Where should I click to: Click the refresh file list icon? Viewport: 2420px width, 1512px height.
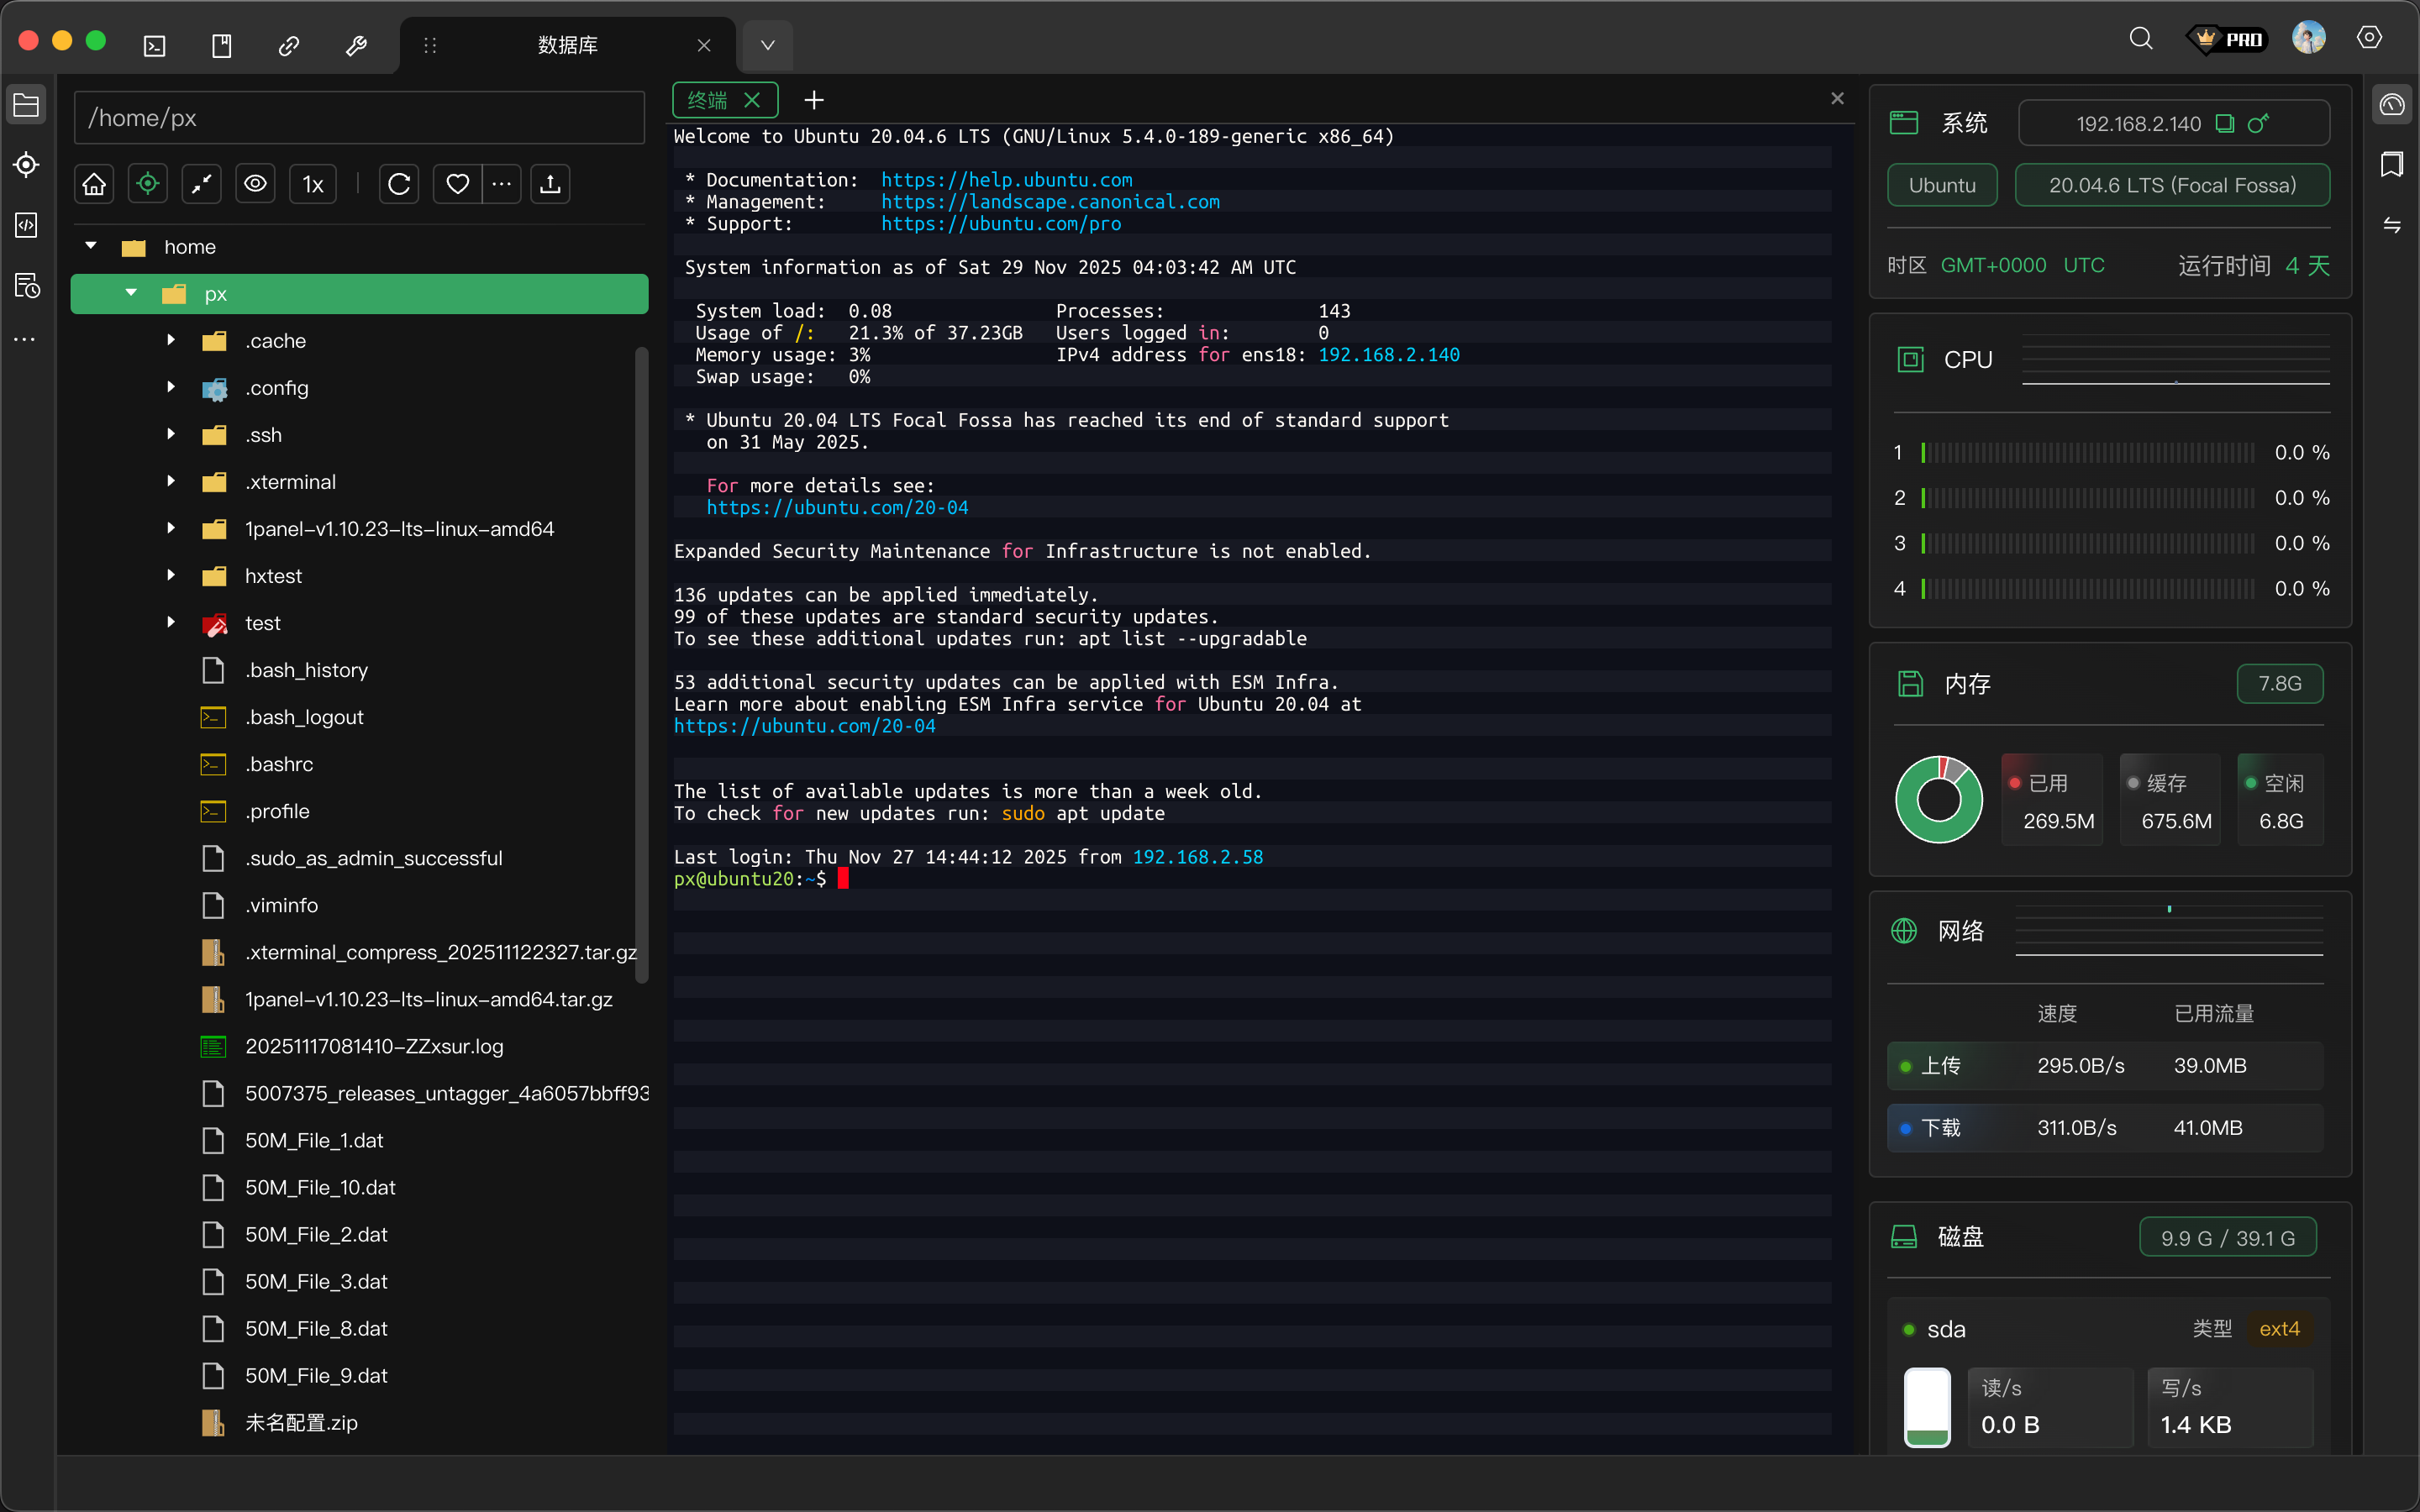click(x=399, y=184)
